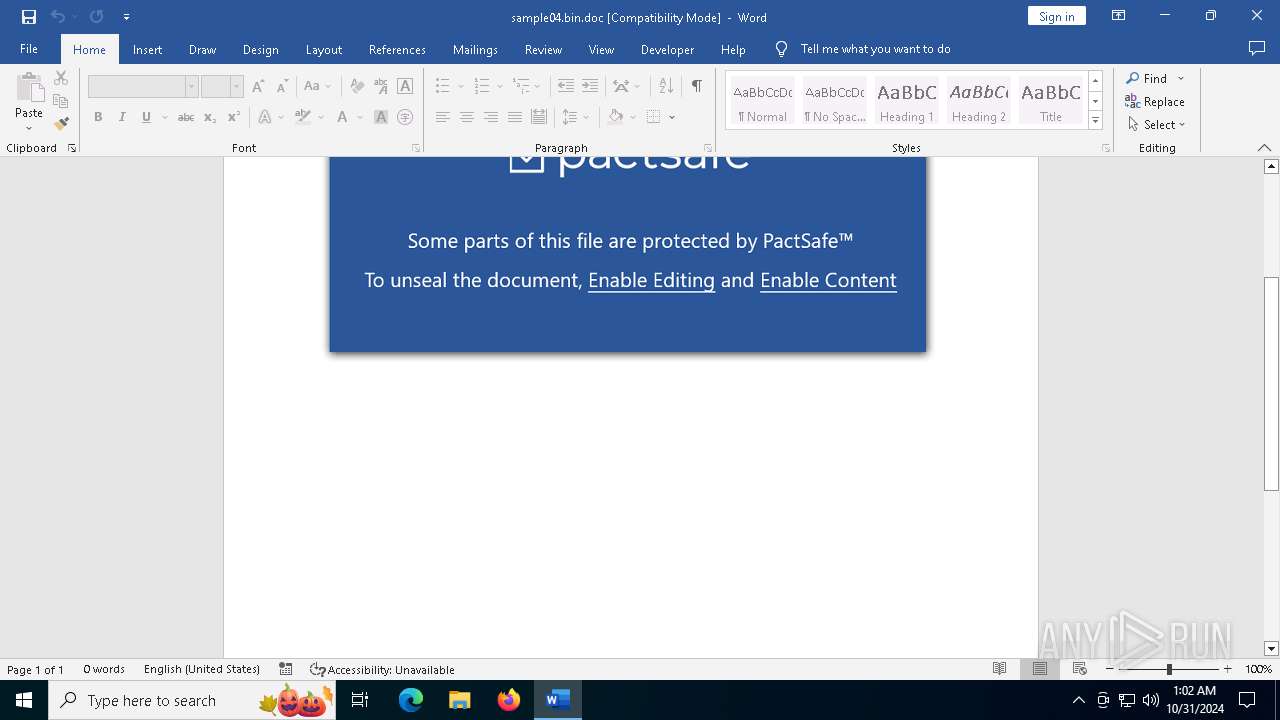
Task: Click the Sign in button
Action: point(1056,16)
